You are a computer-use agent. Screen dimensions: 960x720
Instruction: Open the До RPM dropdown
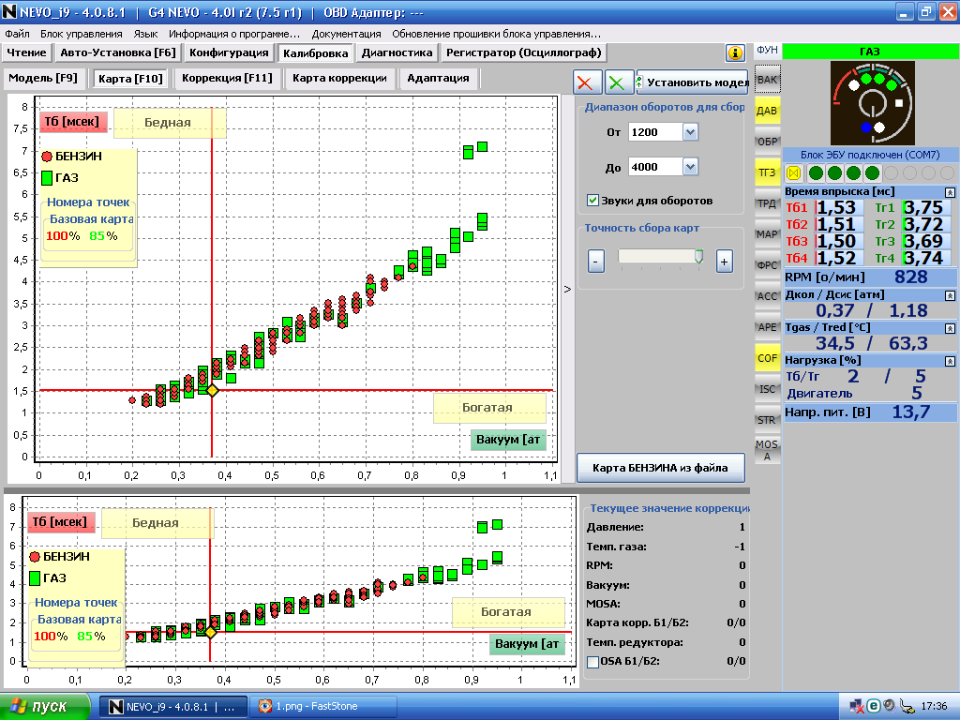click(x=690, y=167)
